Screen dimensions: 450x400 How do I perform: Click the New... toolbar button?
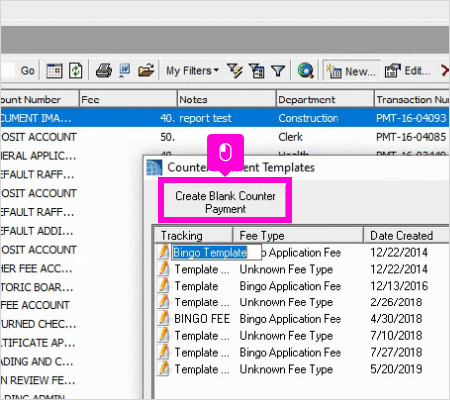[351, 71]
